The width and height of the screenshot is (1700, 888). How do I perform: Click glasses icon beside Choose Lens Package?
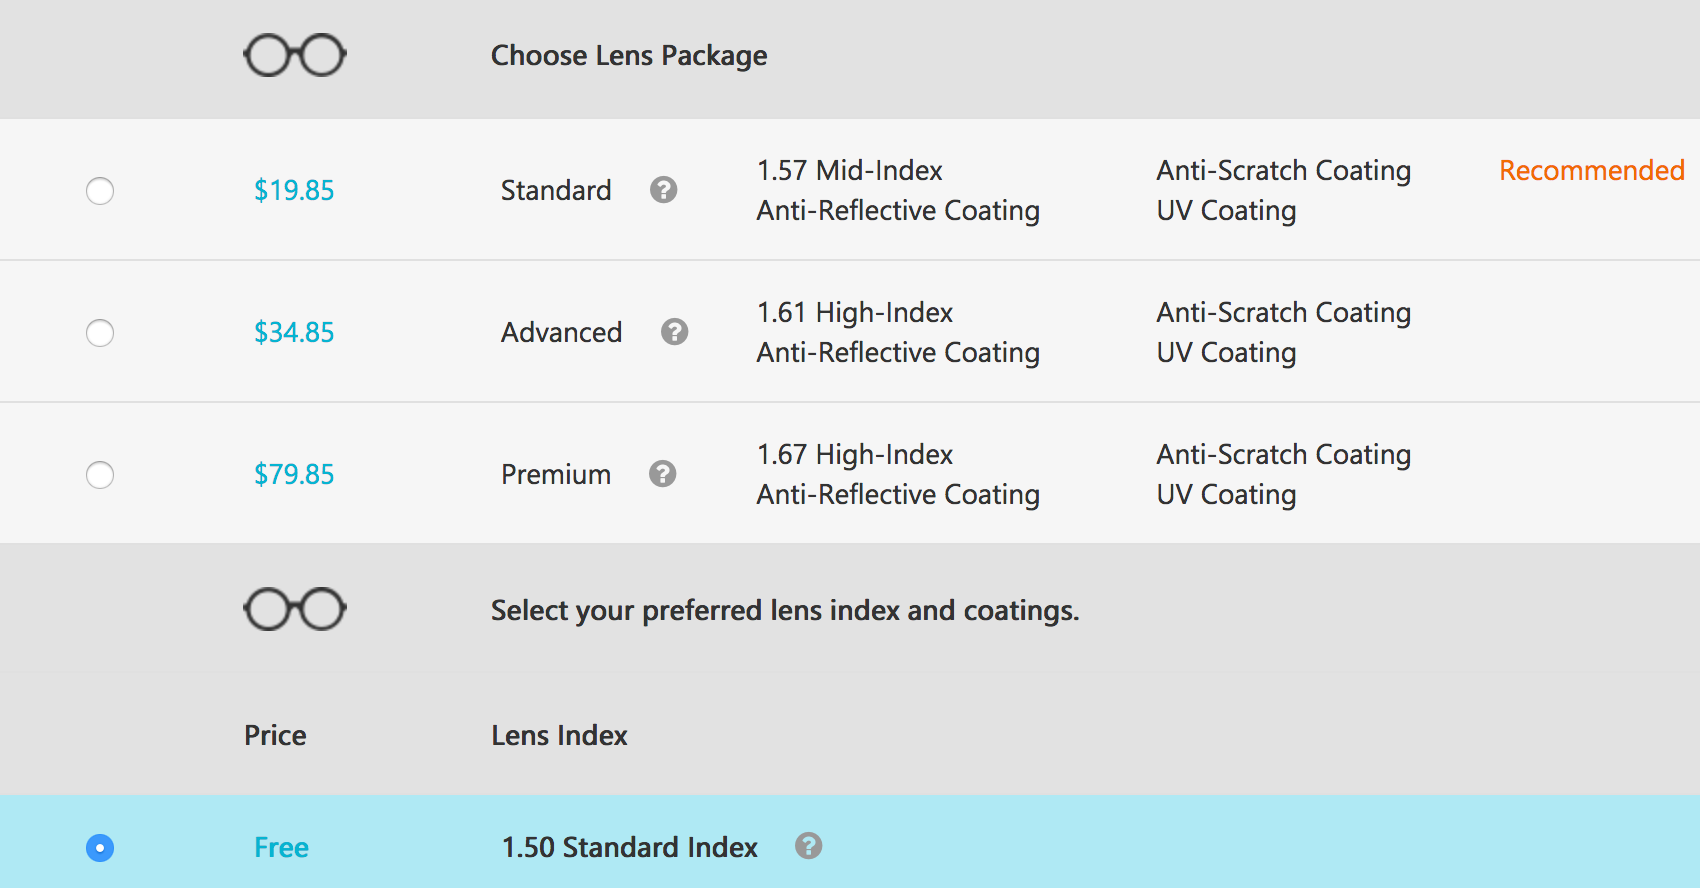point(295,56)
